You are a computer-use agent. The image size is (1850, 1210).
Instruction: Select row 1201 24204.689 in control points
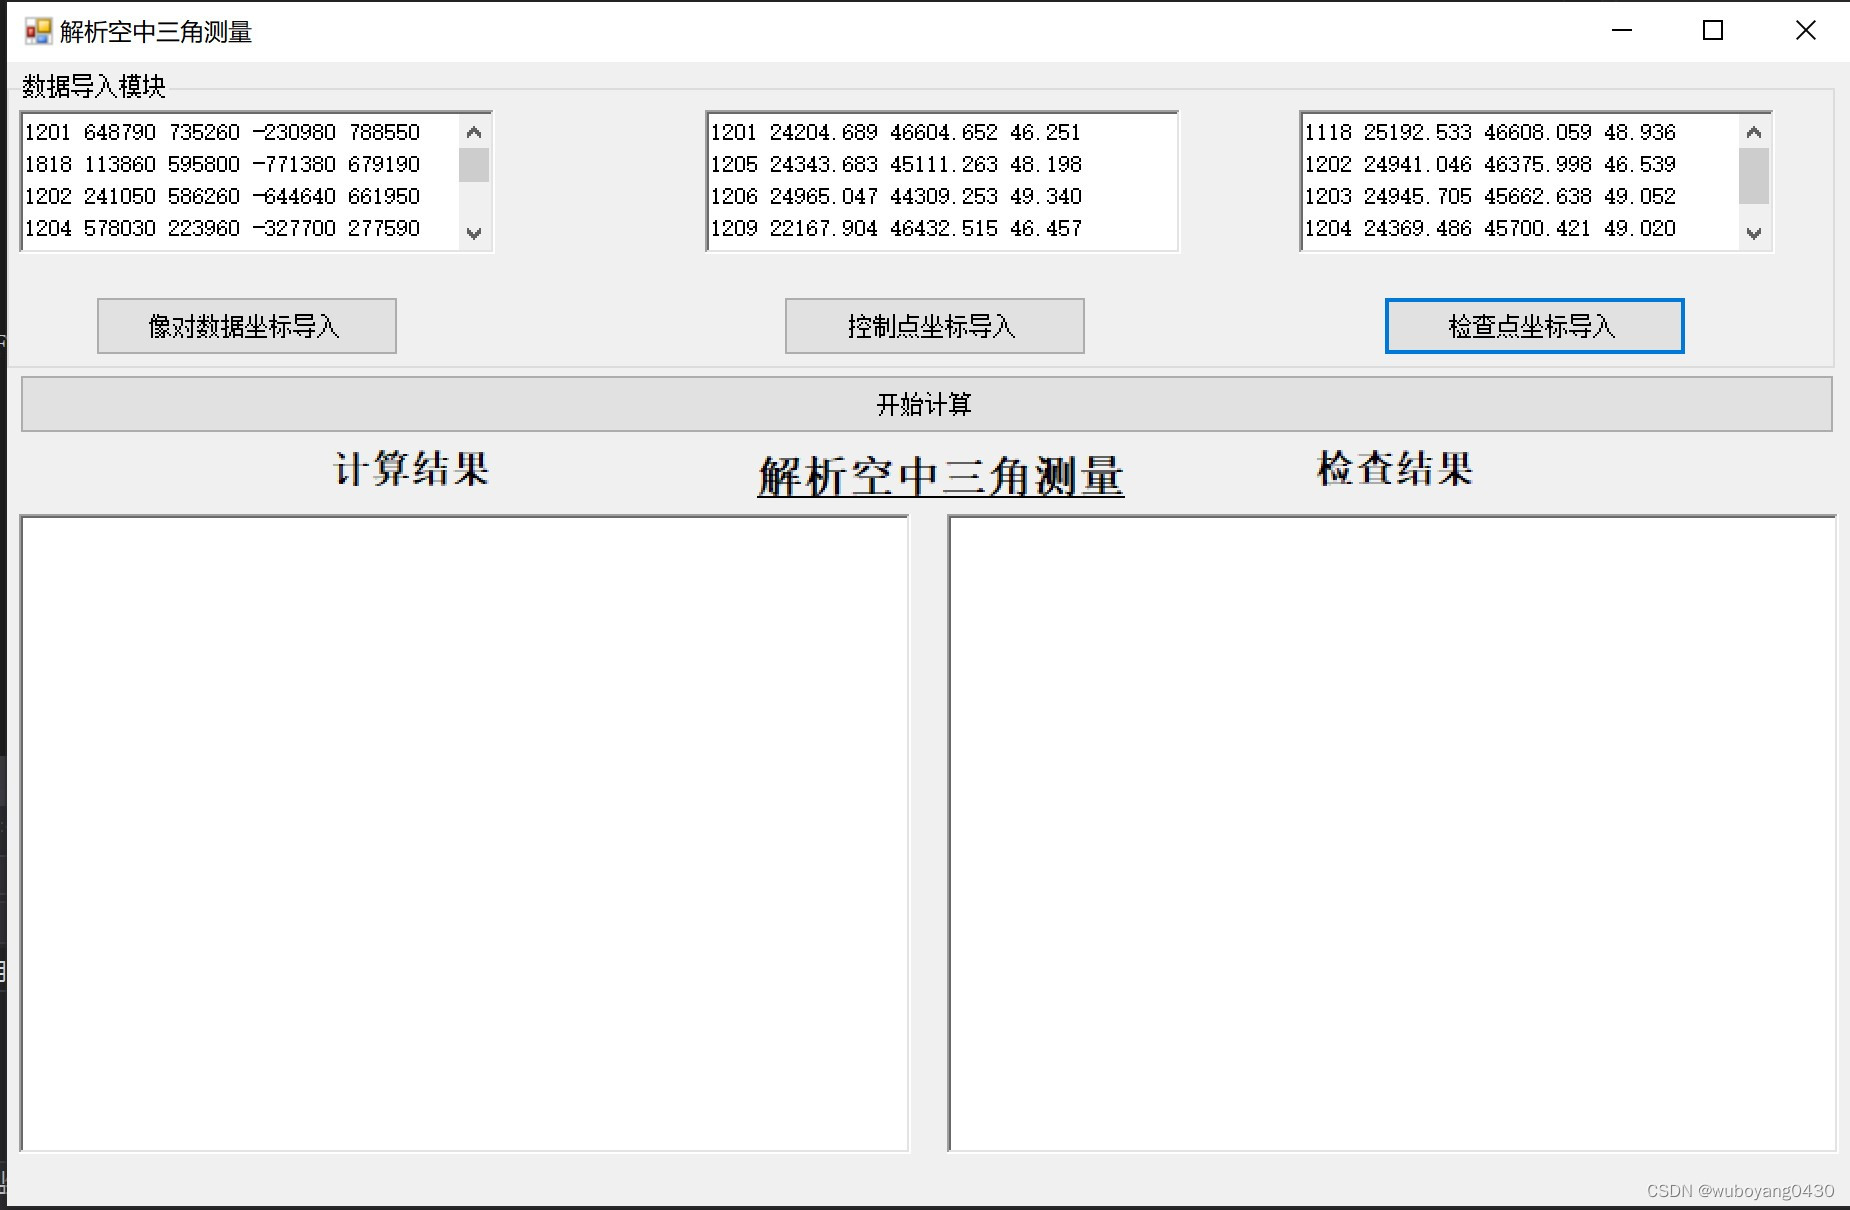pyautogui.click(x=896, y=132)
